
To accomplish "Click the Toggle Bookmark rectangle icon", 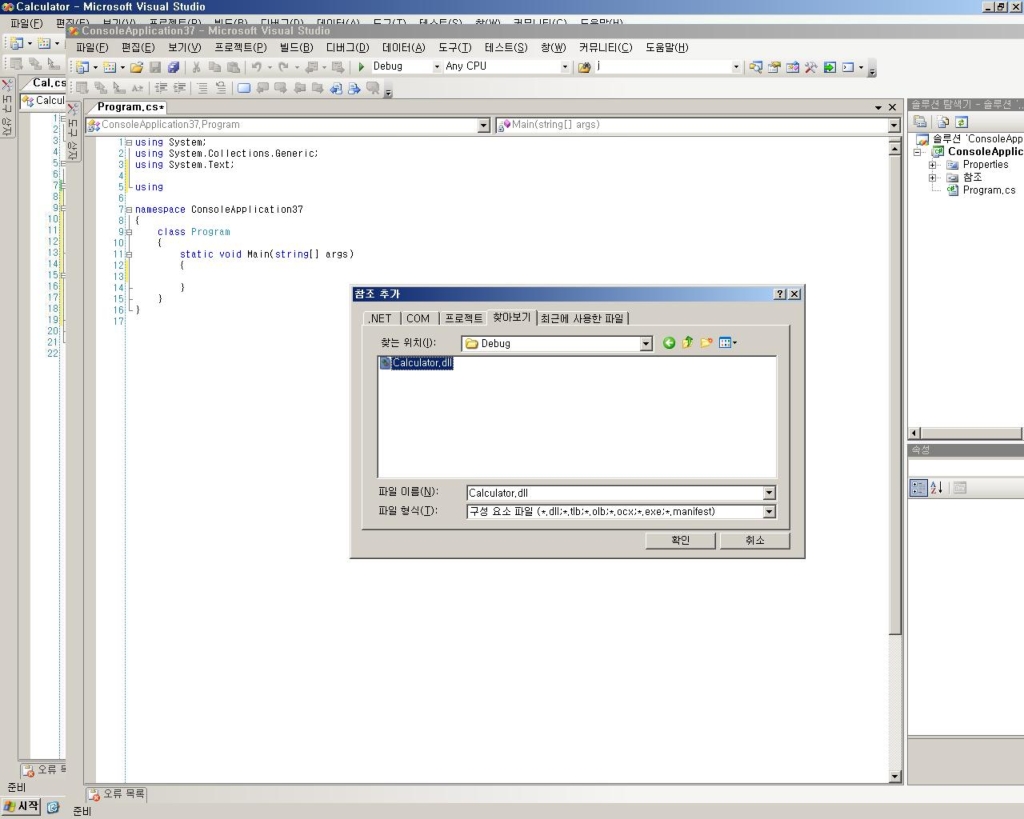I will click(x=244, y=88).
